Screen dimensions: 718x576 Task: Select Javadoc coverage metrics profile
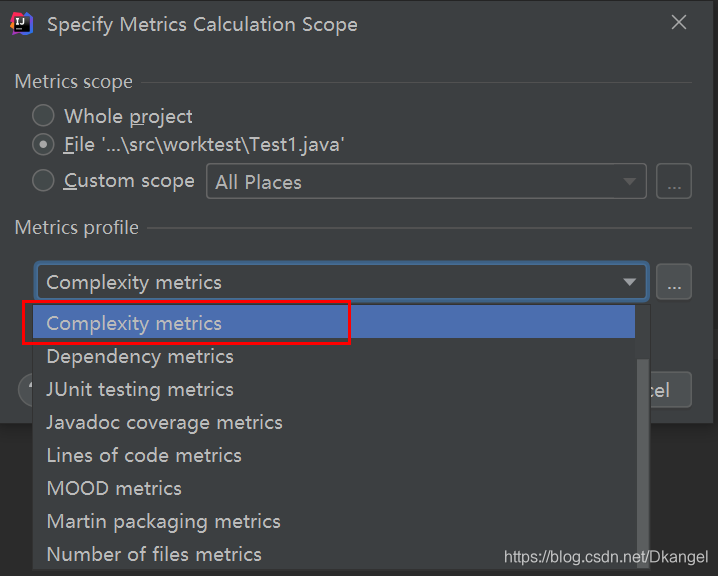coord(164,422)
